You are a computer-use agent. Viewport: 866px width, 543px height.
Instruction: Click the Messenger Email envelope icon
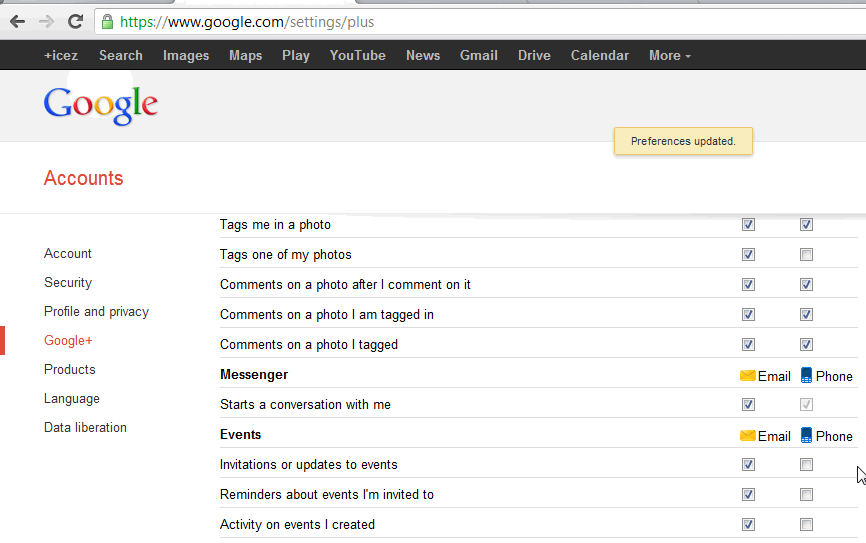tap(747, 376)
